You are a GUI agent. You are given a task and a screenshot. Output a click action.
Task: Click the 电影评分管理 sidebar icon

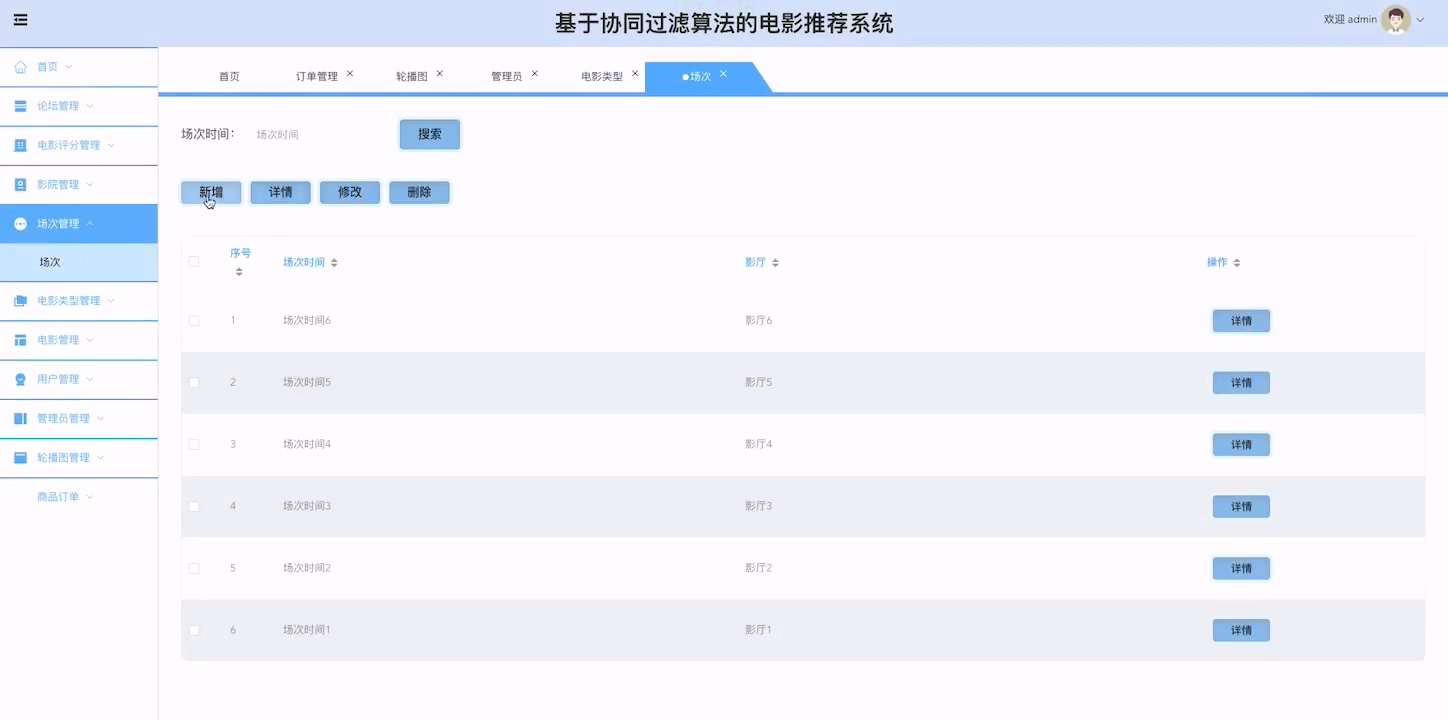(x=20, y=145)
